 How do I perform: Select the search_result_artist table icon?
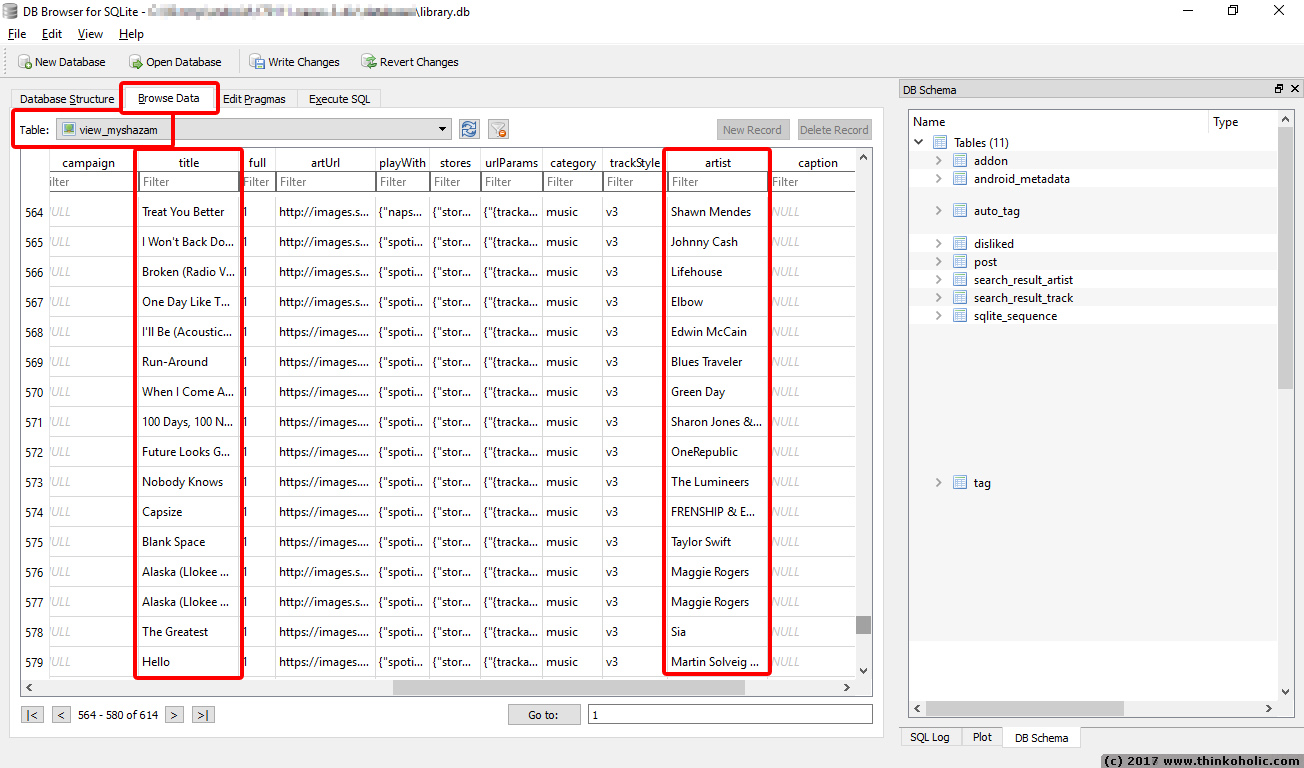pyautogui.click(x=960, y=280)
